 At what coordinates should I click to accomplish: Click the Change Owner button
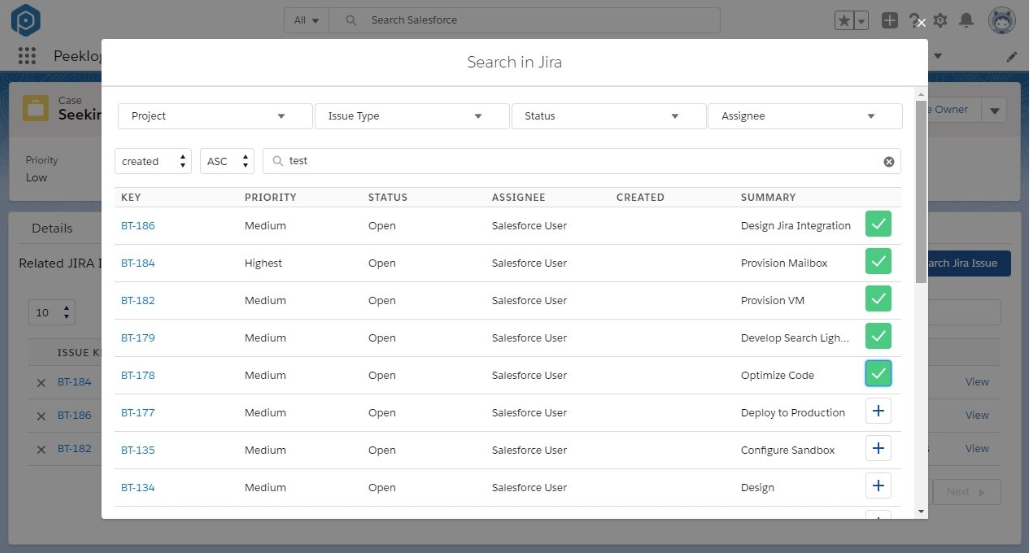(x=954, y=110)
